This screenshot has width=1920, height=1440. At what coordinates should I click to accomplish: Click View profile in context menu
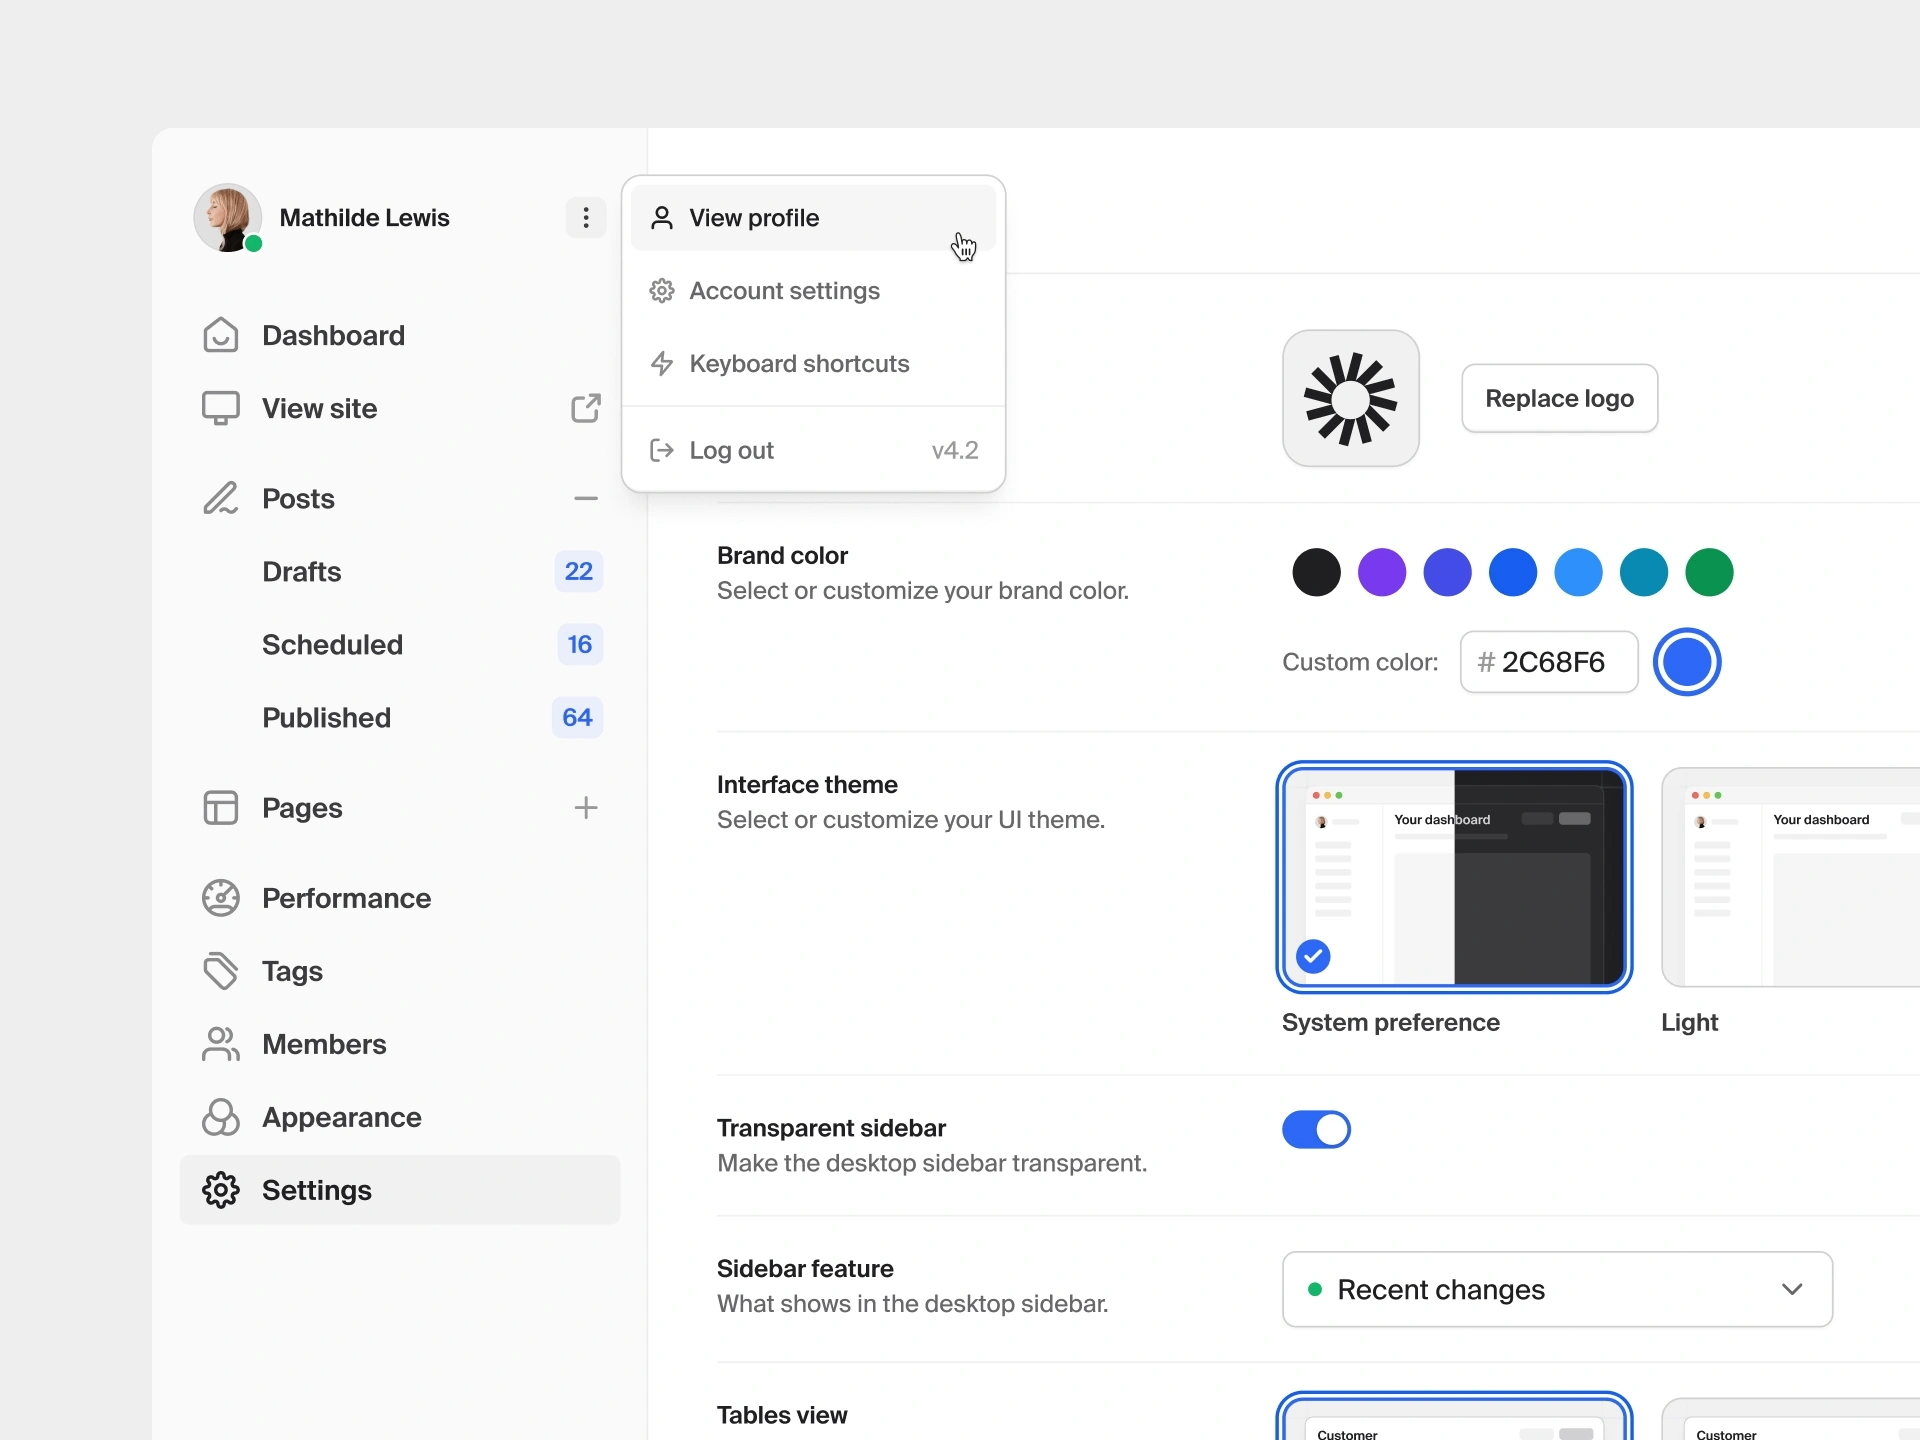point(810,216)
